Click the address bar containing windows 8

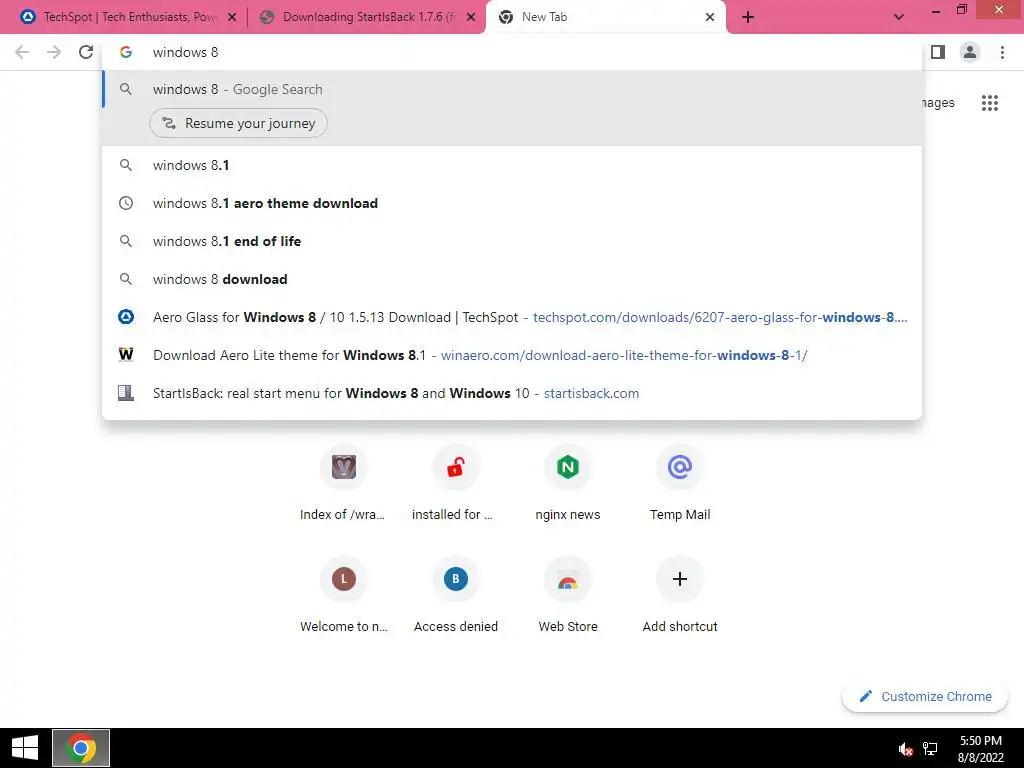click(512, 52)
